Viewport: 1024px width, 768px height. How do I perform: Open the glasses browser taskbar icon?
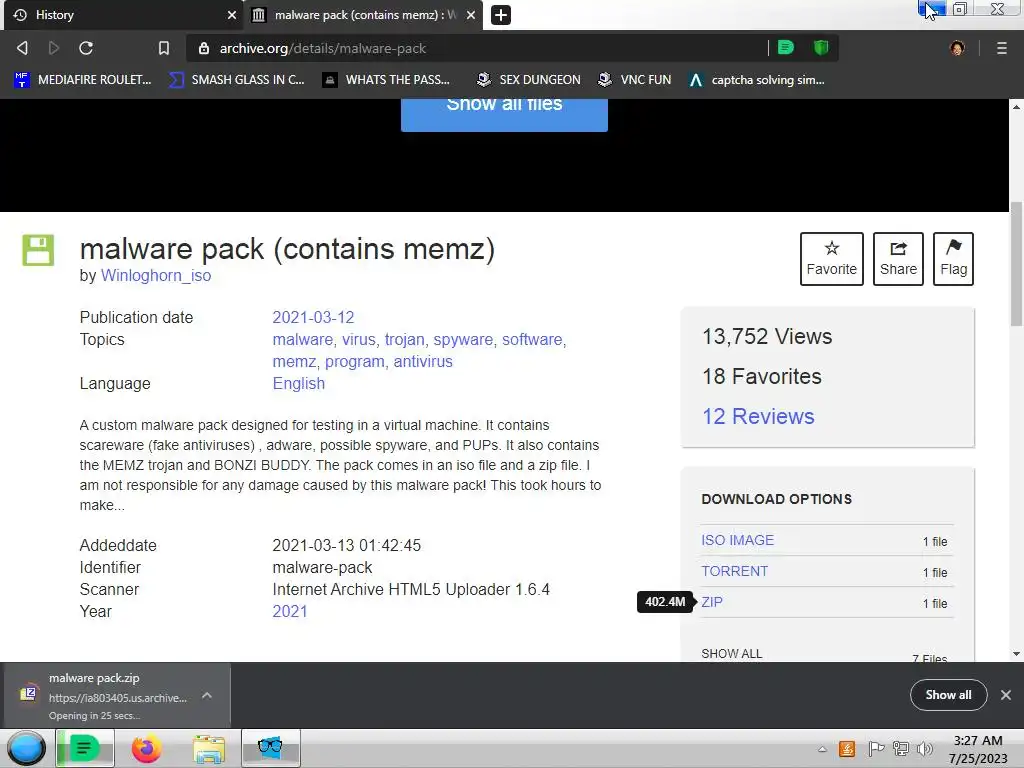pyautogui.click(x=270, y=748)
